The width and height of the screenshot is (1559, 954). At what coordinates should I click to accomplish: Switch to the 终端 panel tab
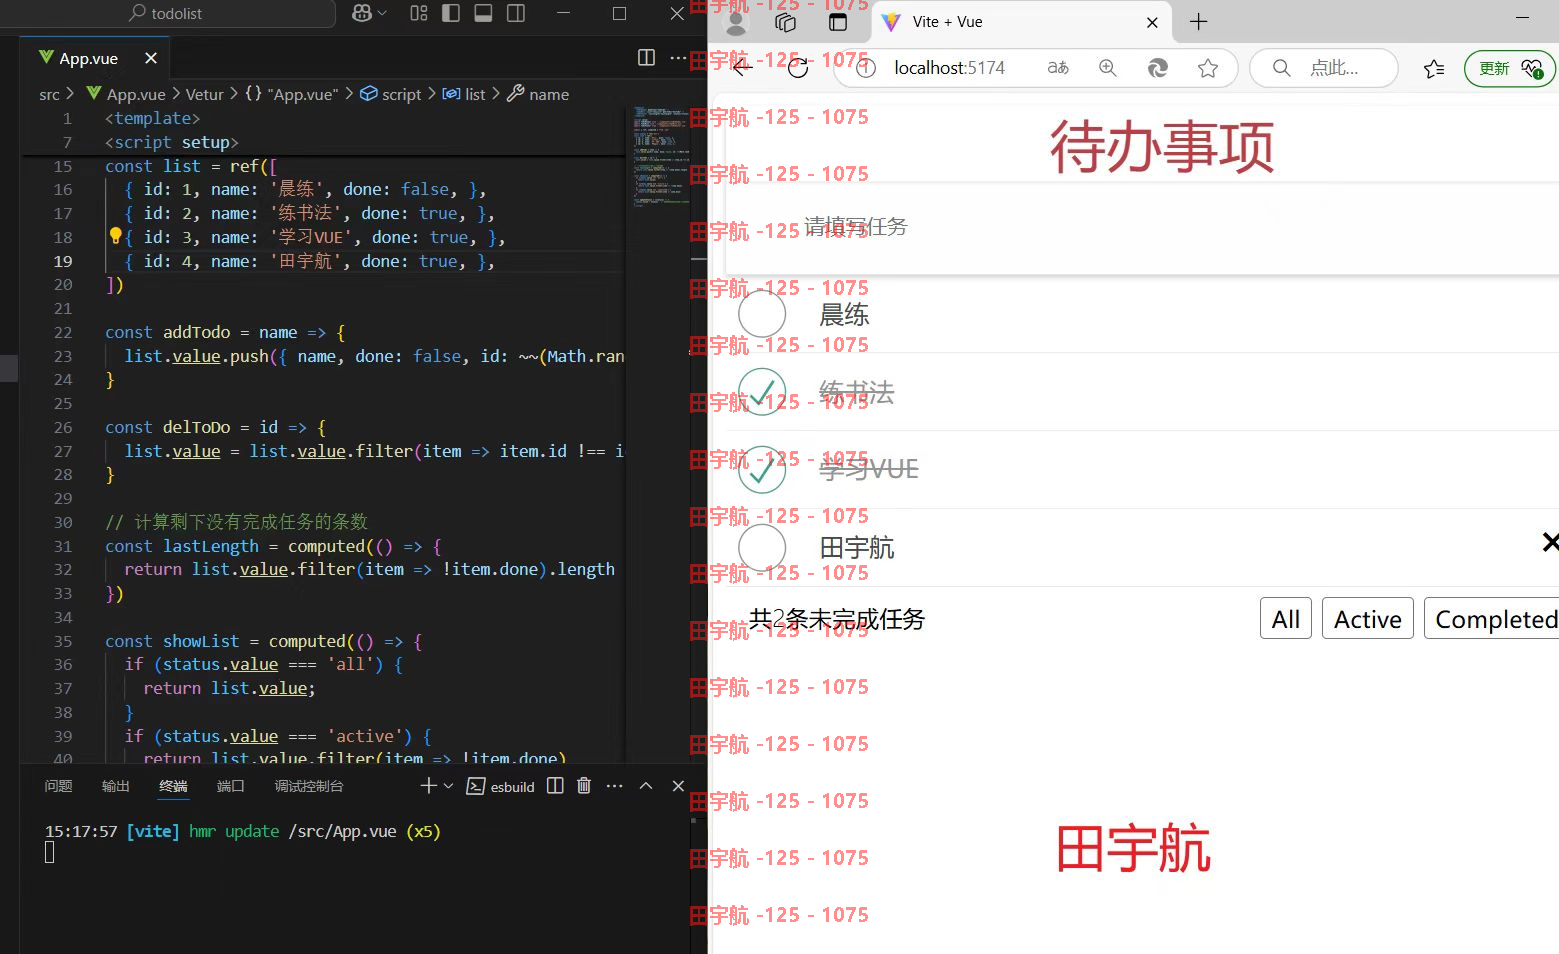(173, 786)
